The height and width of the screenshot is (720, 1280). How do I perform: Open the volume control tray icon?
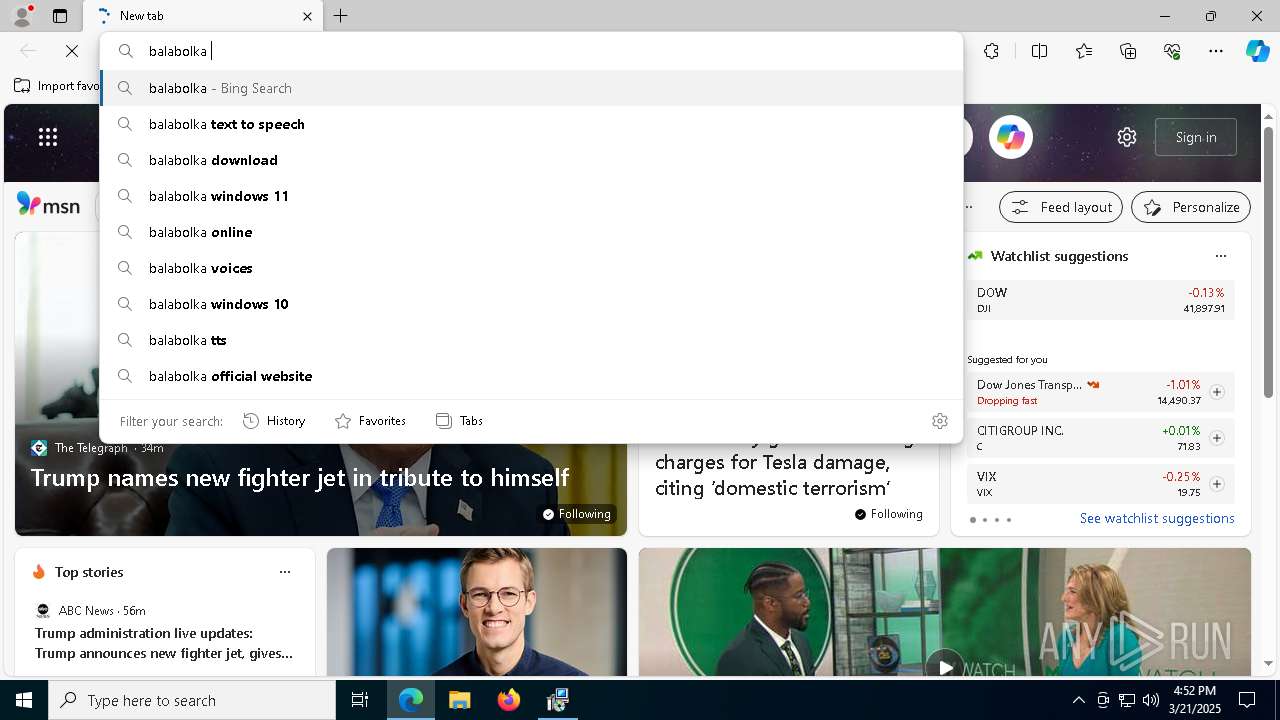click(x=1151, y=700)
